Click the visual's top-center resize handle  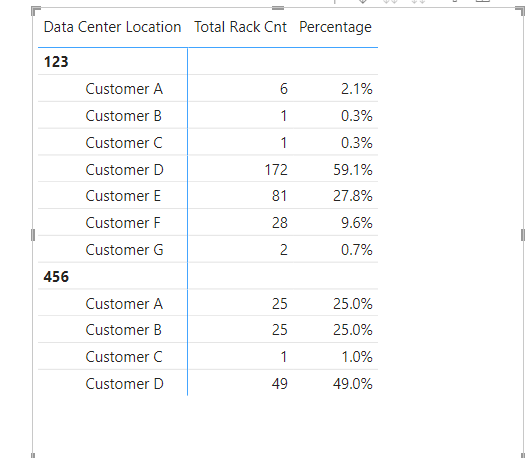coord(278,8)
